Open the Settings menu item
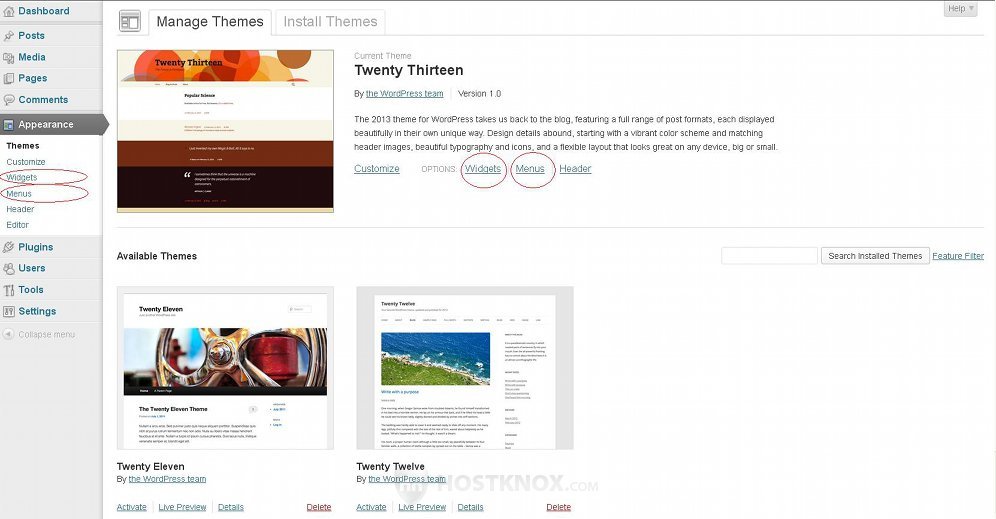Image resolution: width=996 pixels, height=519 pixels. click(37, 311)
